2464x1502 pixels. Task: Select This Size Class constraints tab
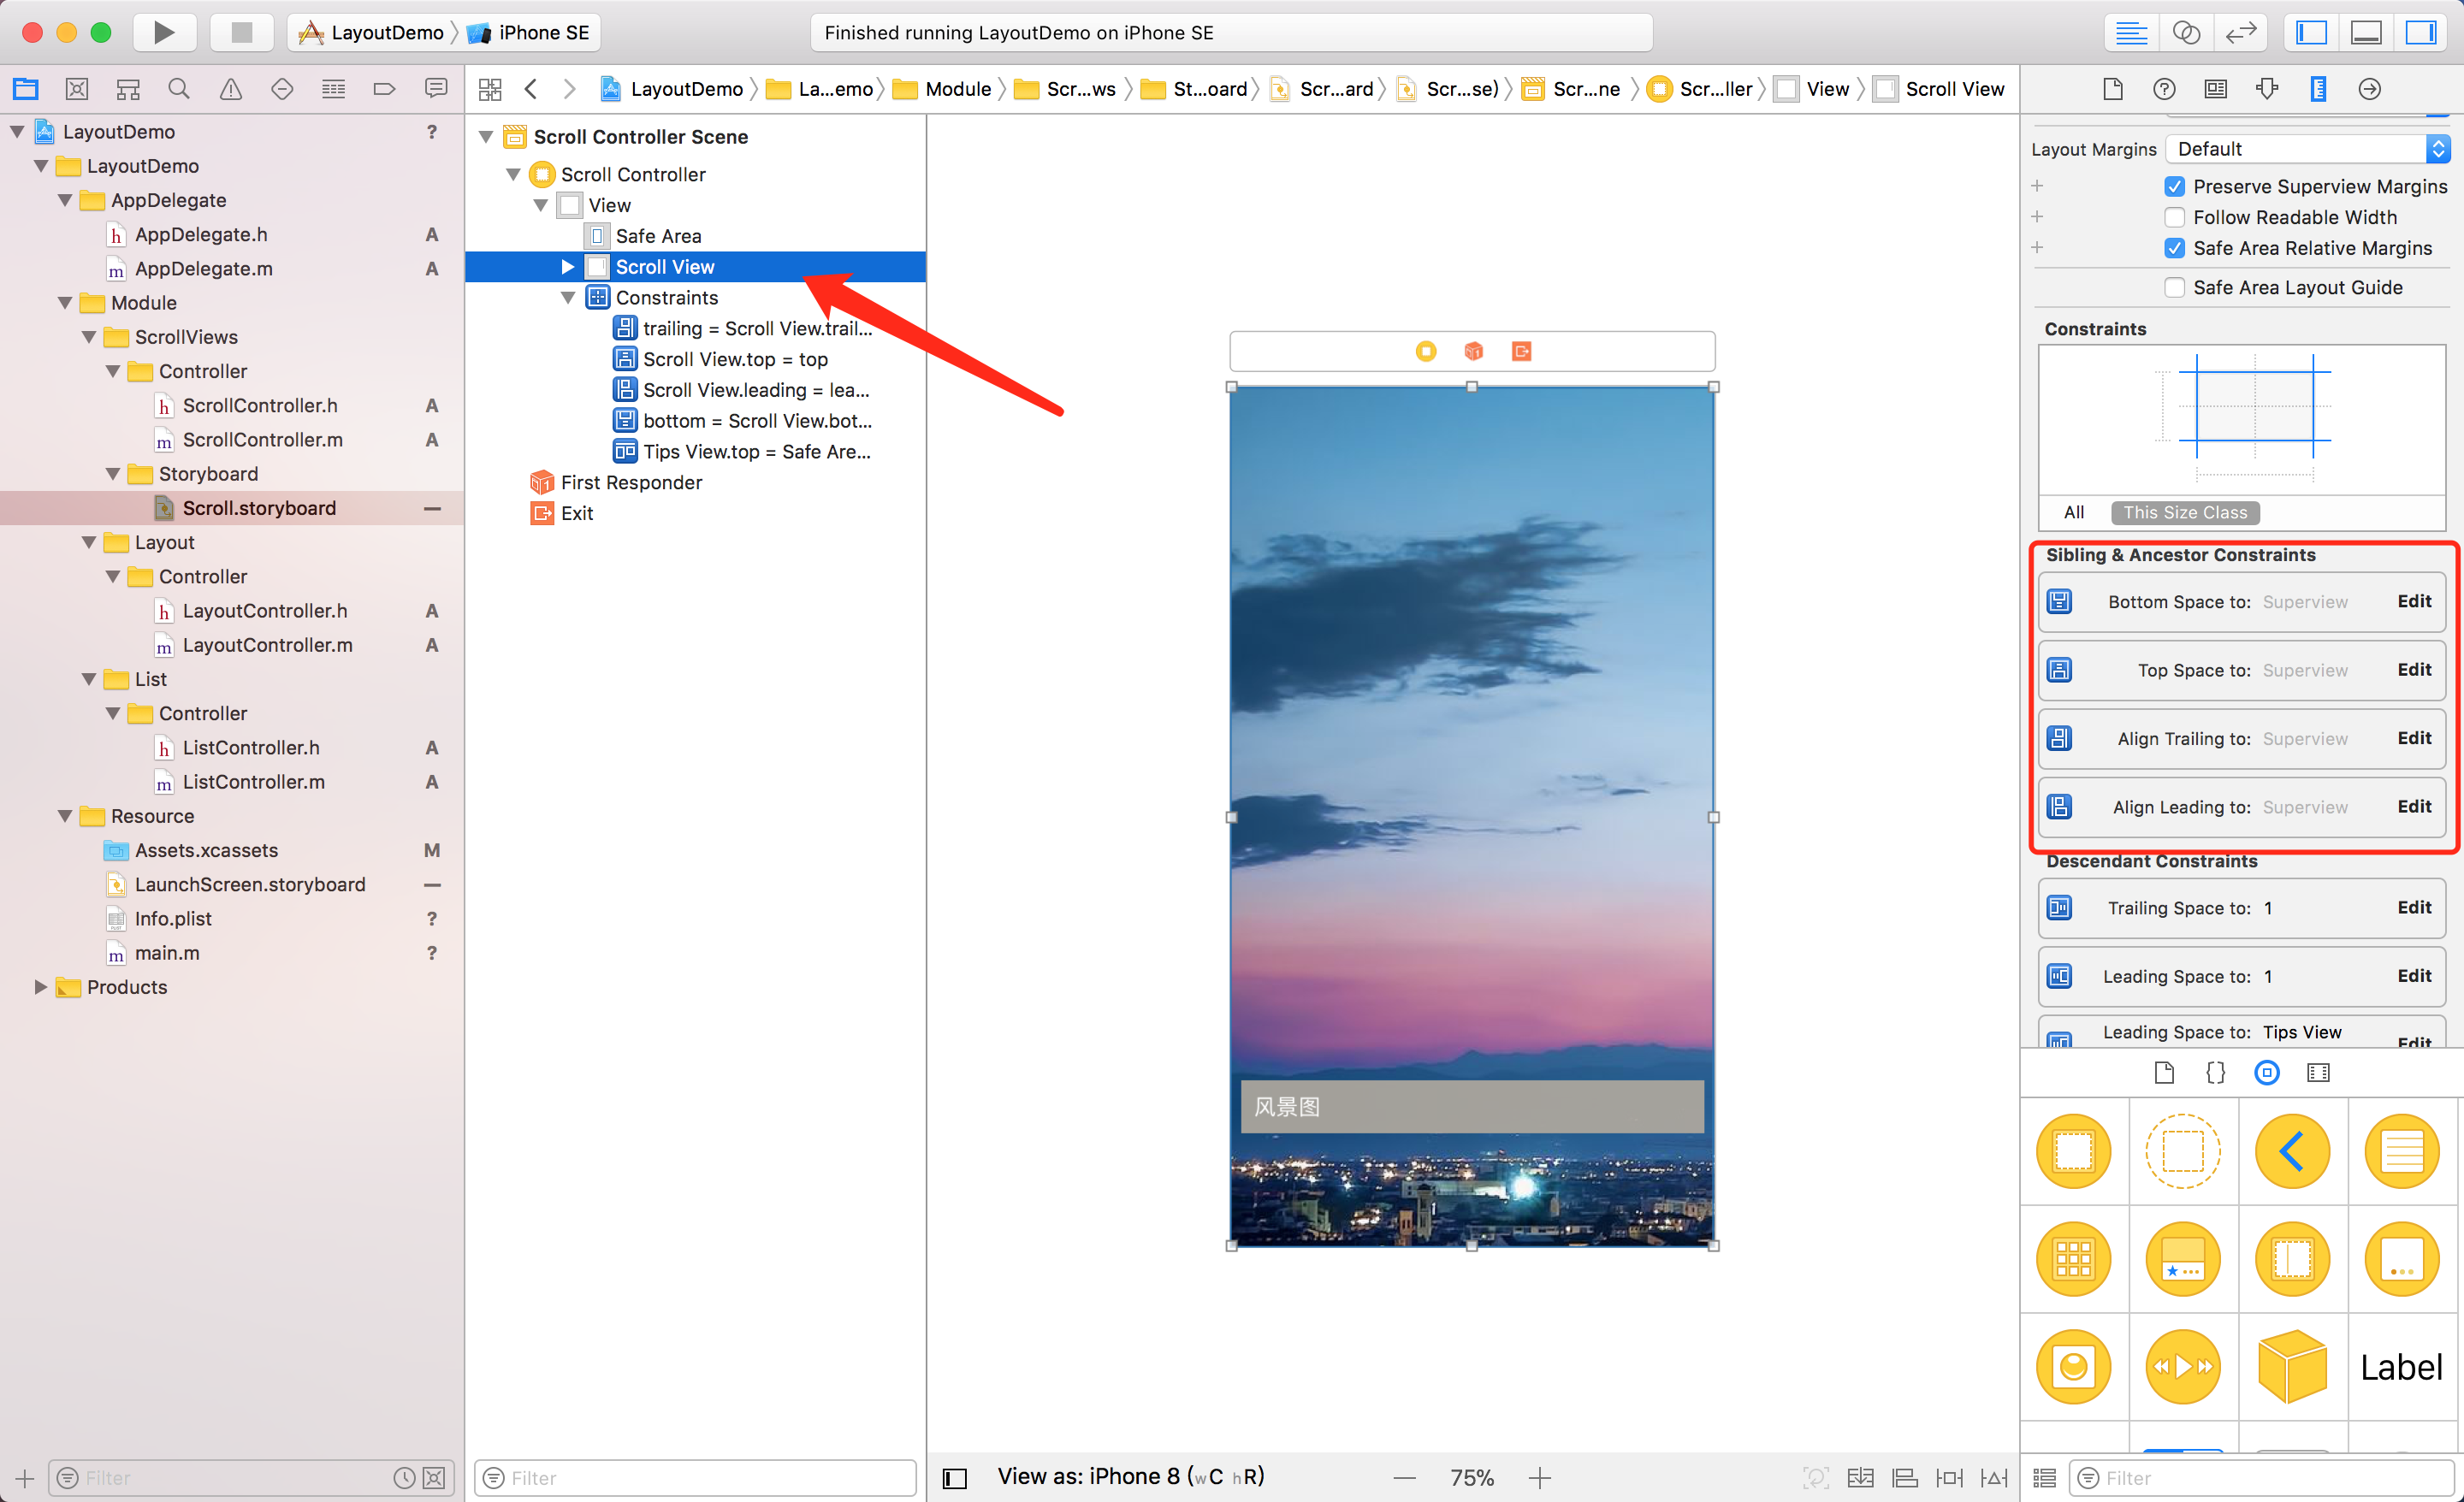pos(2184,512)
